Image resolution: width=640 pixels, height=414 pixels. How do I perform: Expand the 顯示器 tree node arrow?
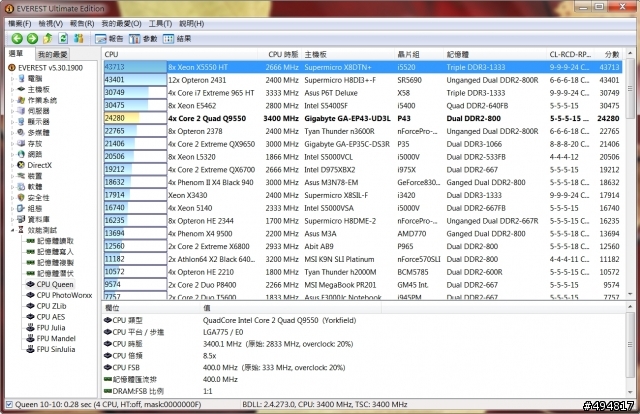point(13,122)
